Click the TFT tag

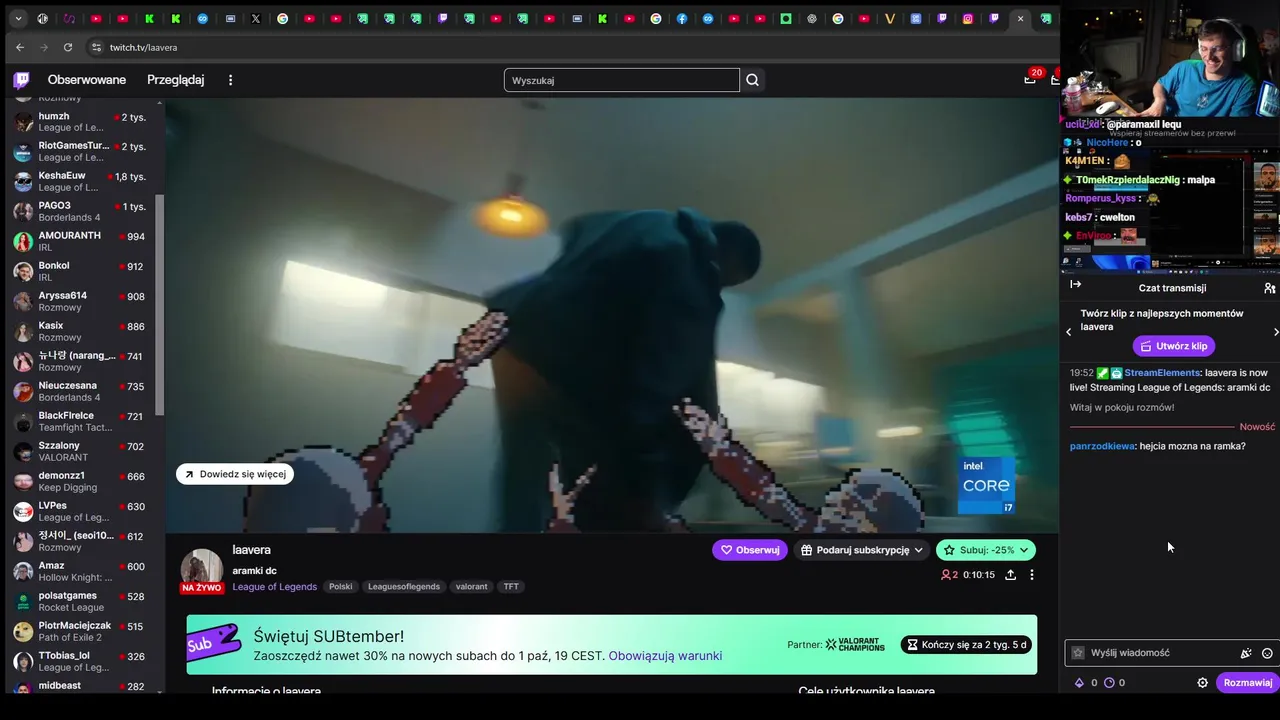511,587
